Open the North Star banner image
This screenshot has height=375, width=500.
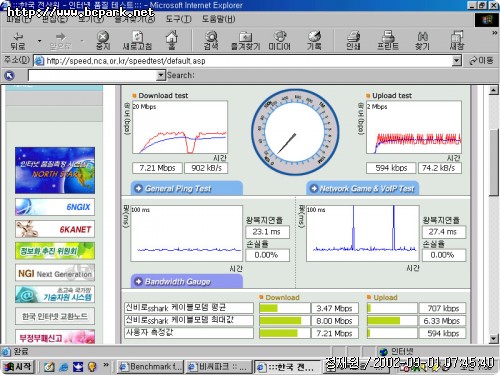tap(55, 170)
